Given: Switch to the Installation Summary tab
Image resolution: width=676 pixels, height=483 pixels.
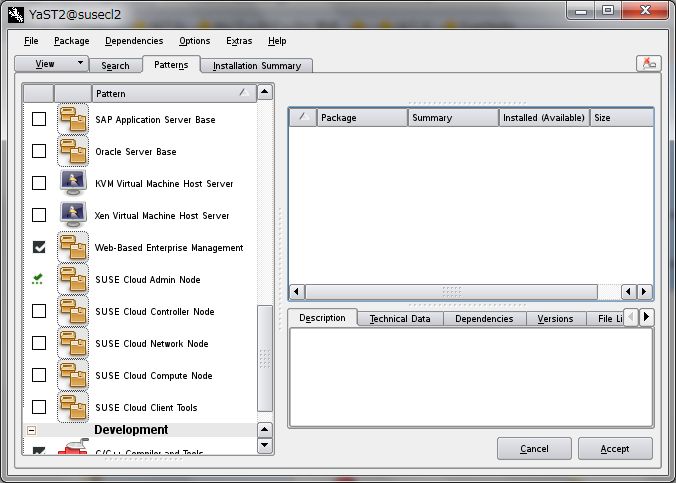Looking at the screenshot, I should click(257, 66).
